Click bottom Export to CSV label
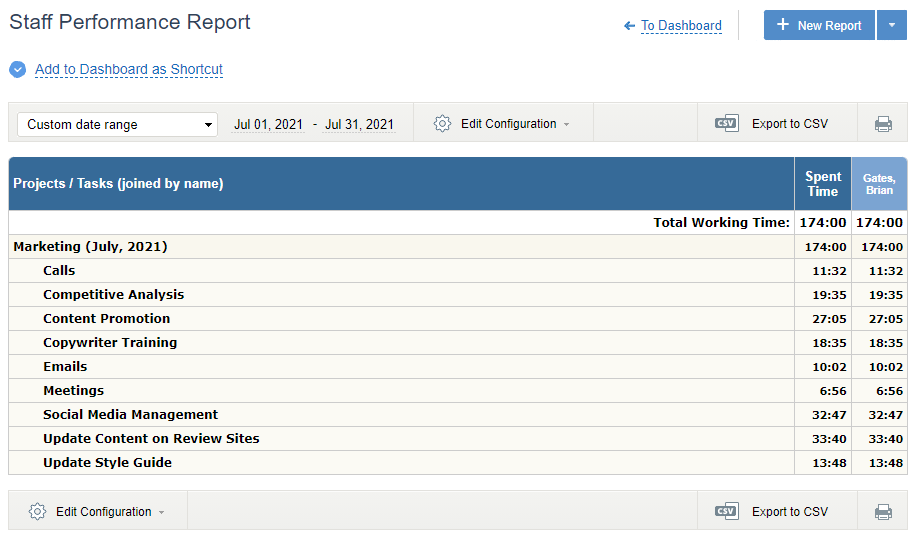The width and height of the screenshot is (916, 540). [790, 512]
